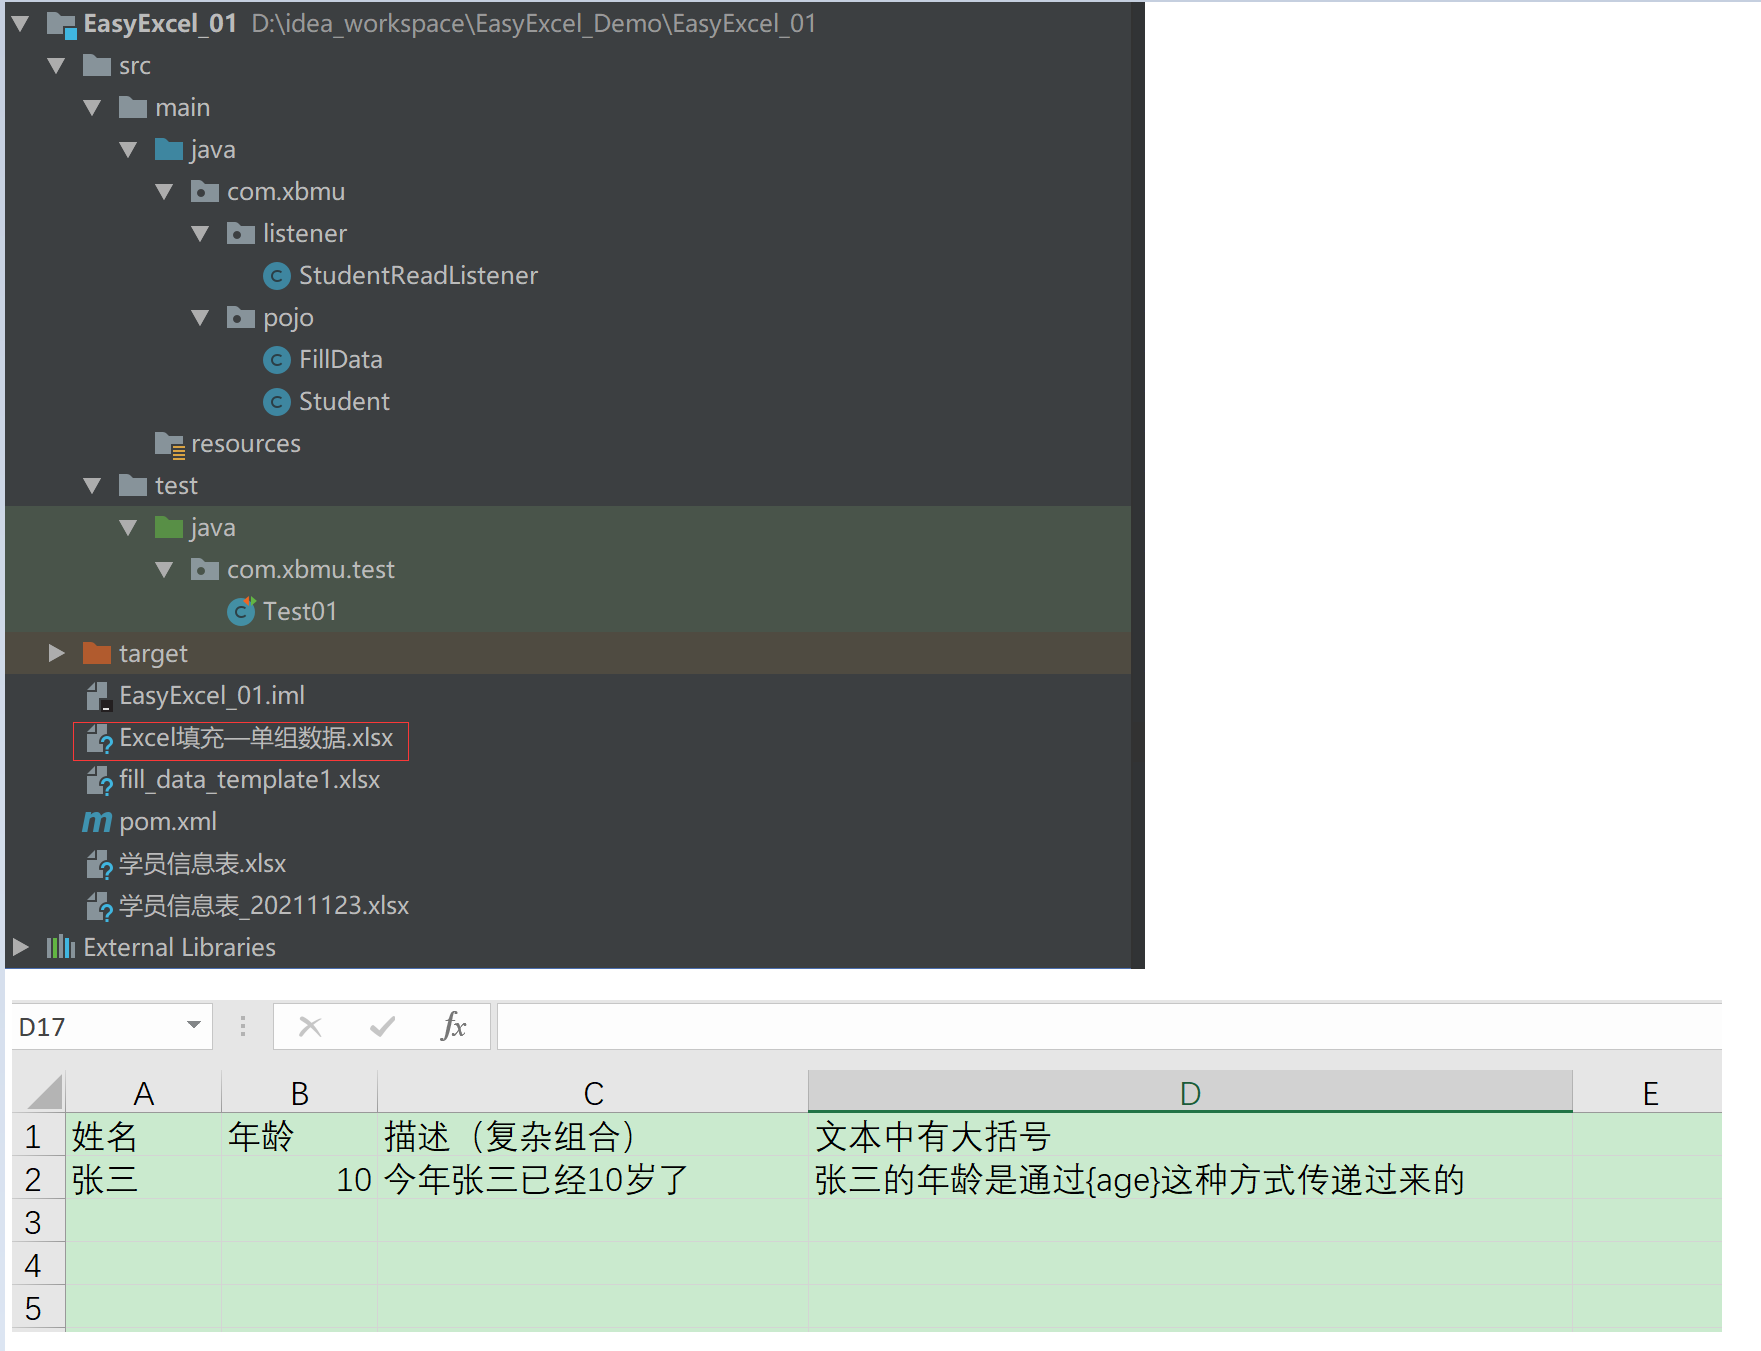Select External Libraries node
Image resolution: width=1761 pixels, height=1351 pixels.
[178, 947]
